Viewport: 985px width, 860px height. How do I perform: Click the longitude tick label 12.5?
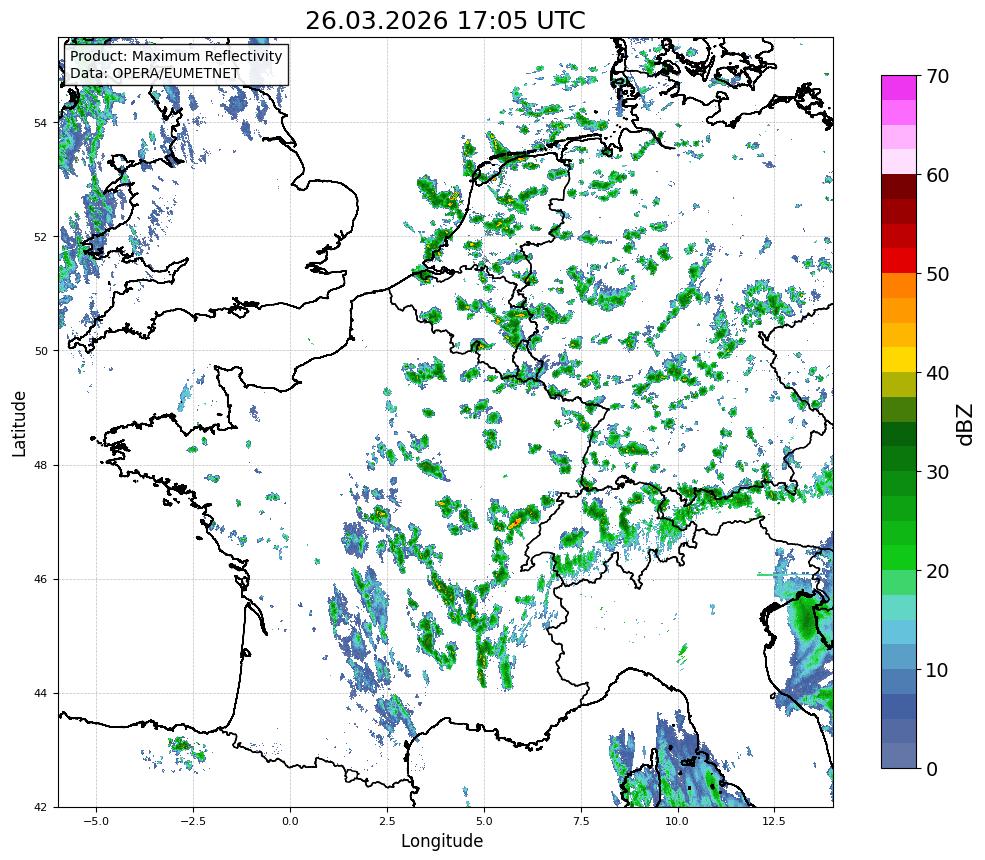point(775,821)
